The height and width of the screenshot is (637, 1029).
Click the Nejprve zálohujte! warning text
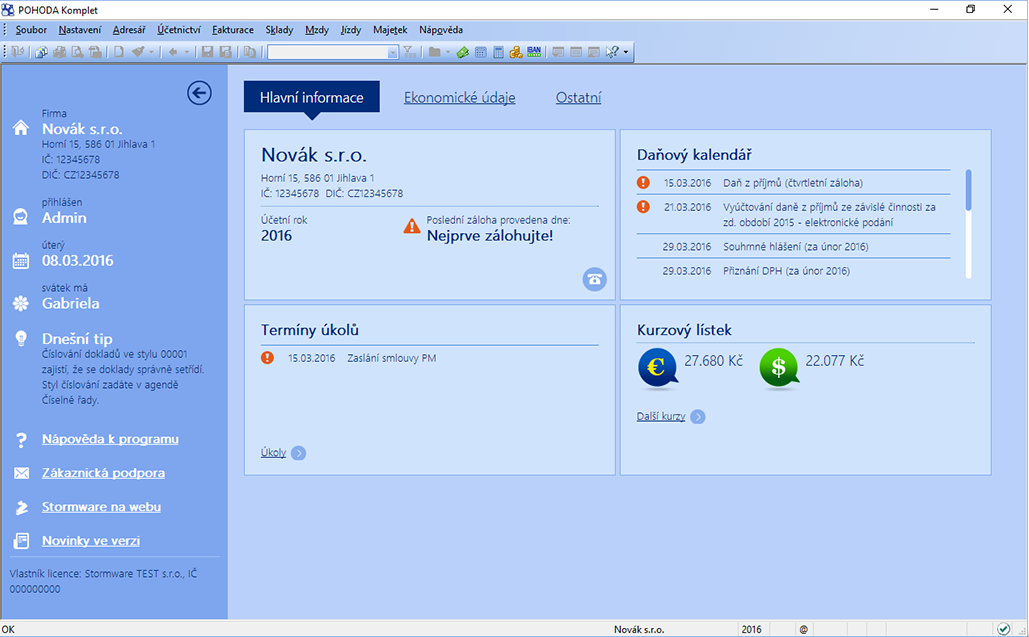click(x=490, y=236)
